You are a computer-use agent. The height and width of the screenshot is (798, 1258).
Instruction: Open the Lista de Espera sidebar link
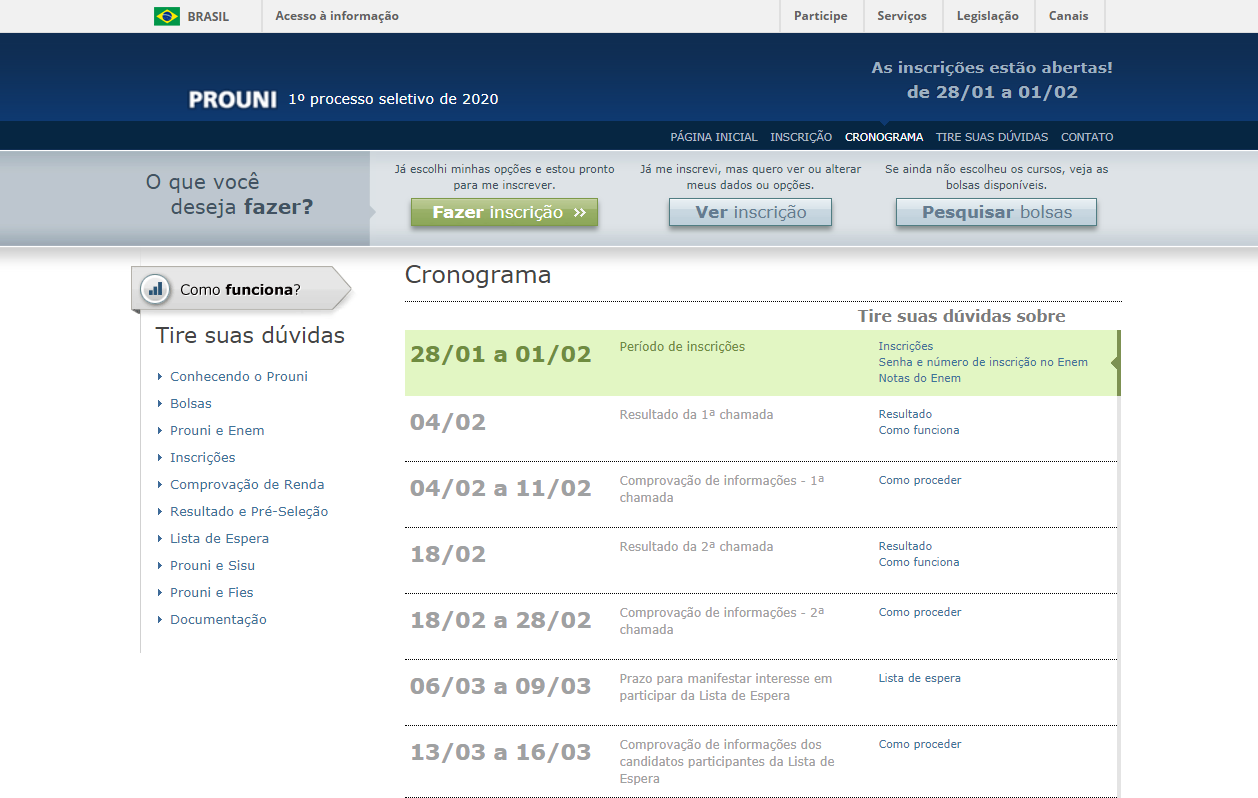(x=219, y=539)
